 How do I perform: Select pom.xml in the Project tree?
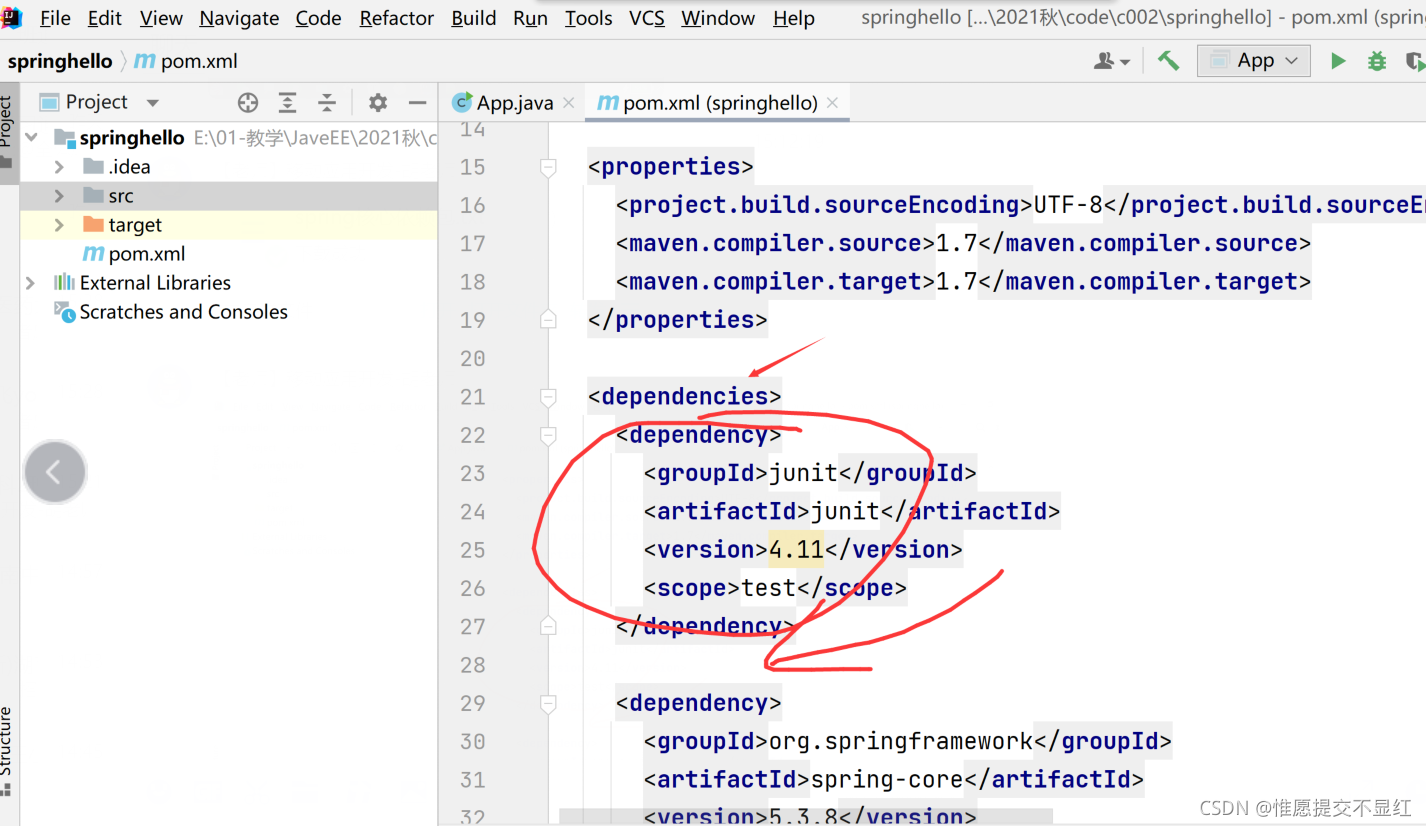[147, 254]
